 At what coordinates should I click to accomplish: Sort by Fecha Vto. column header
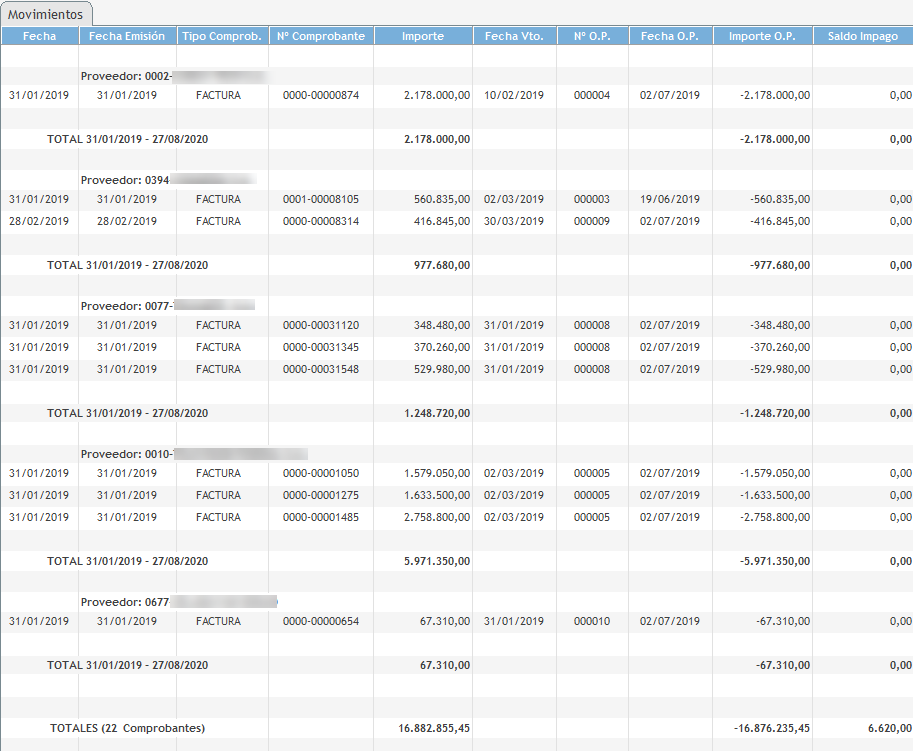(513, 36)
